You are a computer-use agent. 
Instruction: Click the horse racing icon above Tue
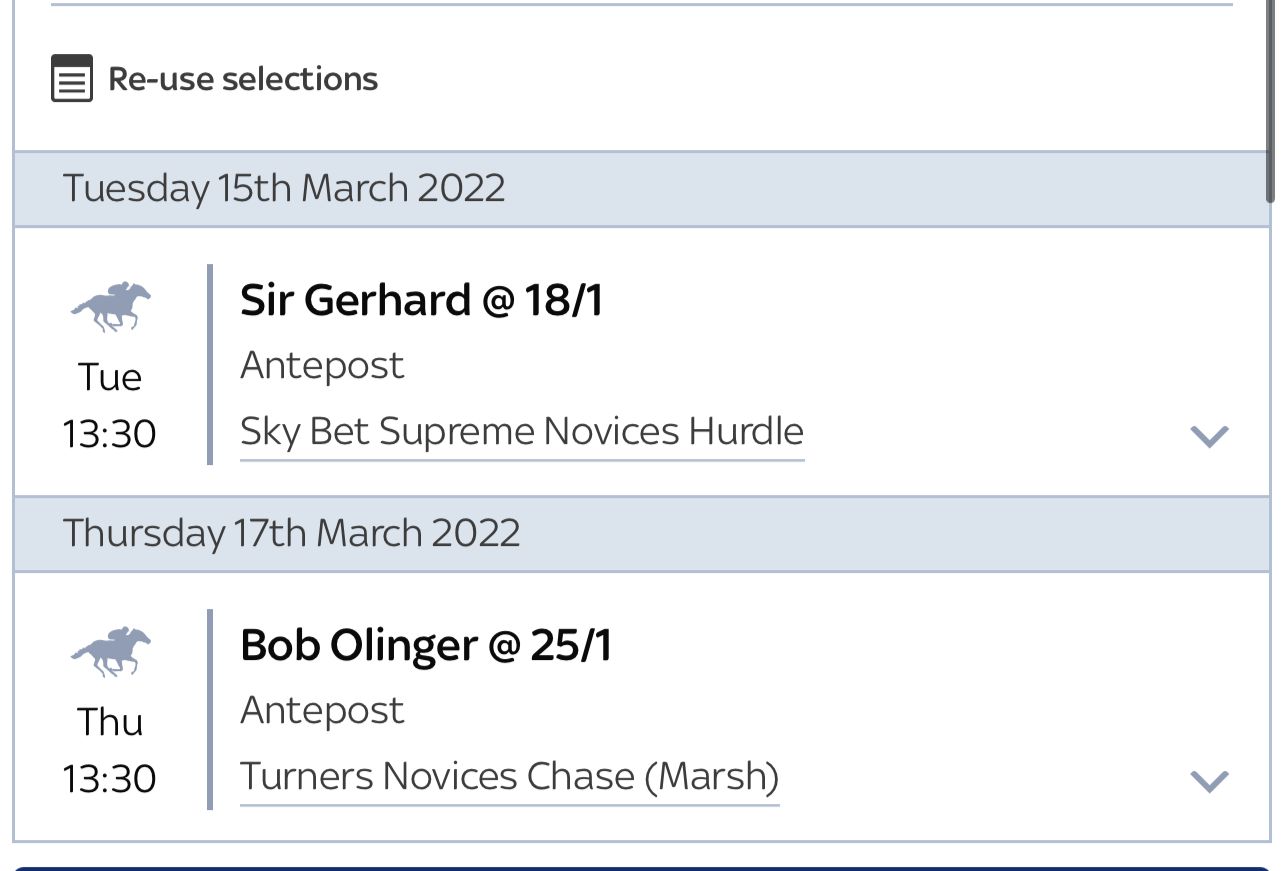110,306
